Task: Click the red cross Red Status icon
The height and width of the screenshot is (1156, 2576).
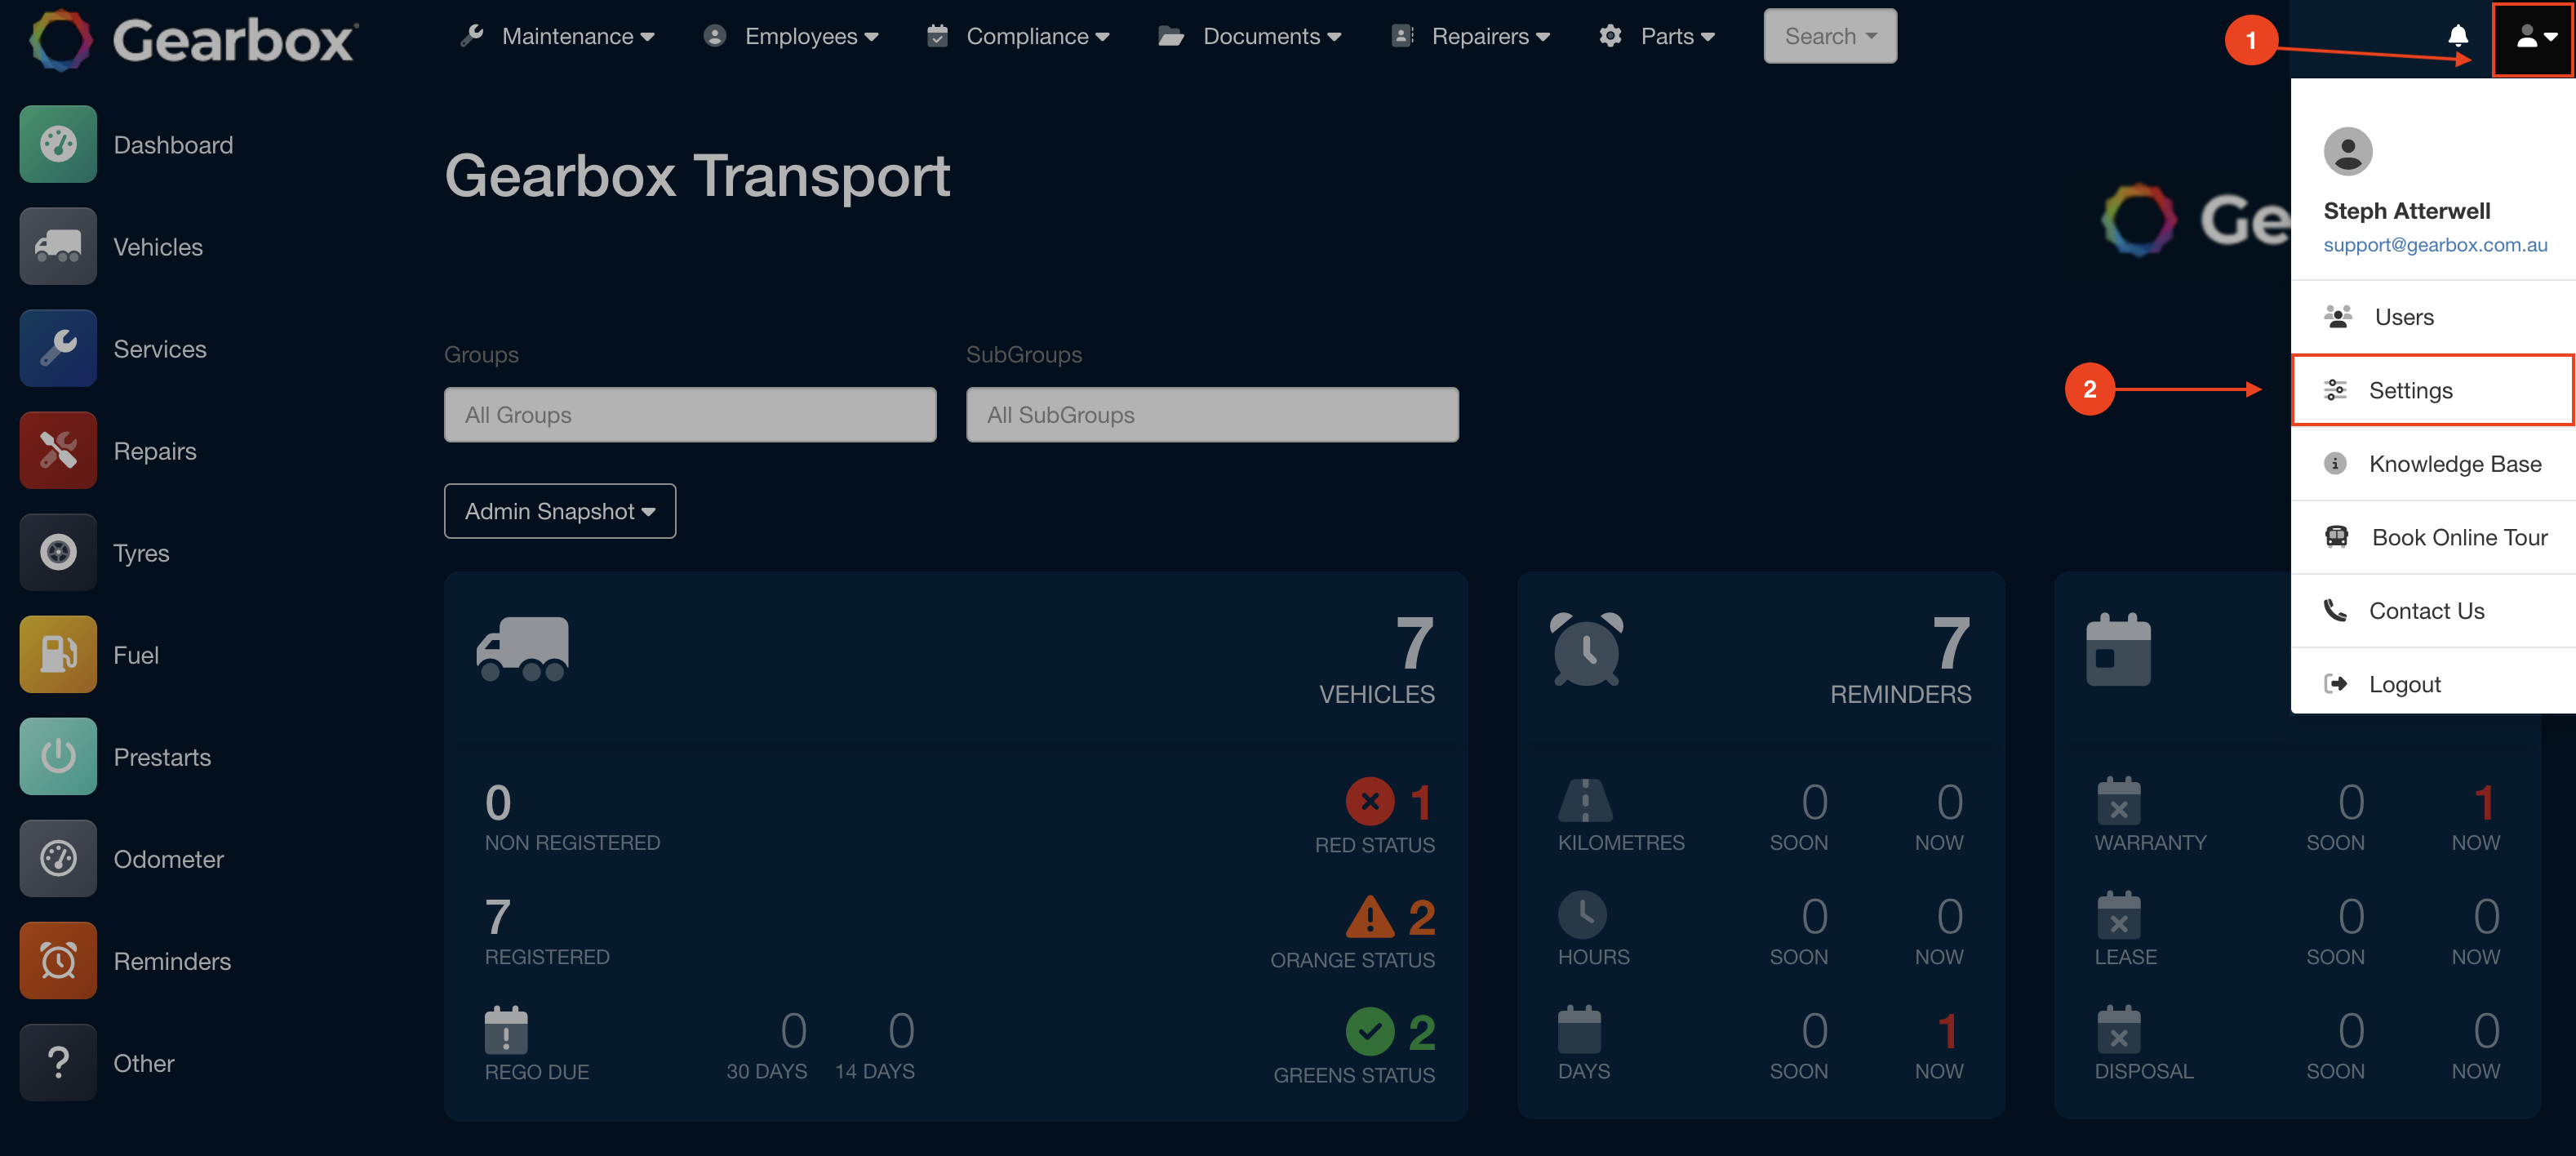Action: (x=1370, y=801)
